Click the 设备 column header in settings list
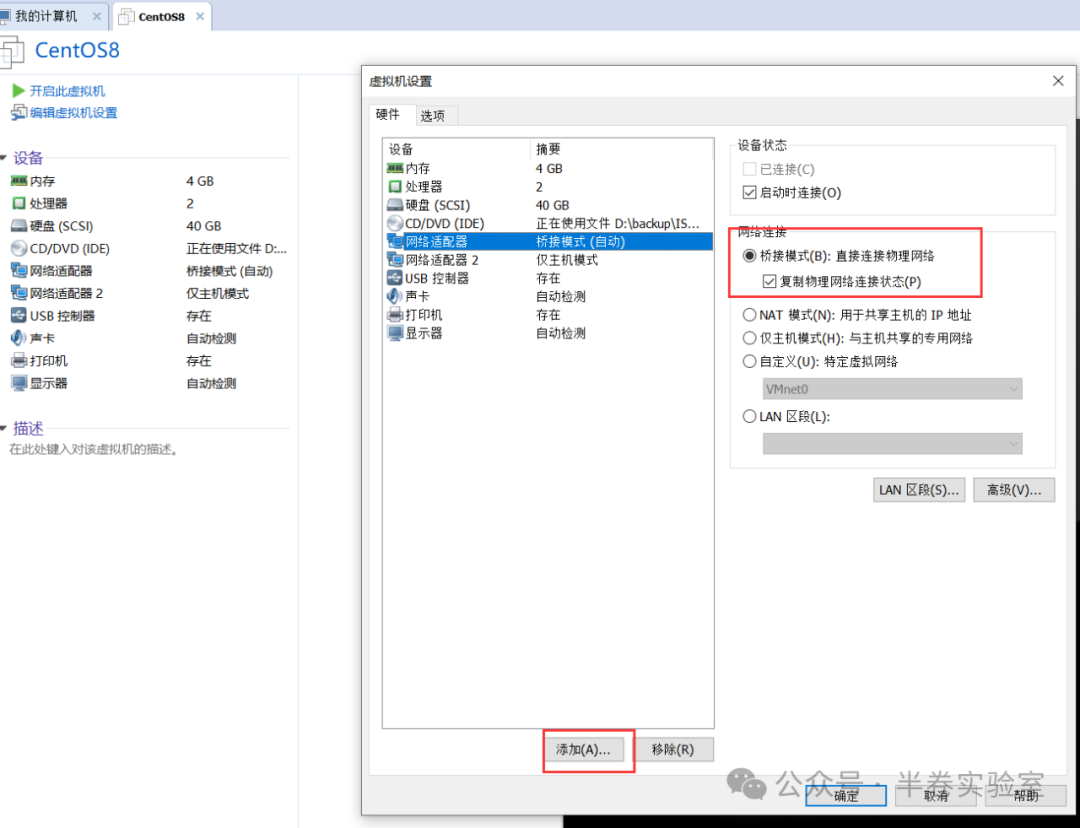This screenshot has height=828, width=1080. tap(457, 149)
